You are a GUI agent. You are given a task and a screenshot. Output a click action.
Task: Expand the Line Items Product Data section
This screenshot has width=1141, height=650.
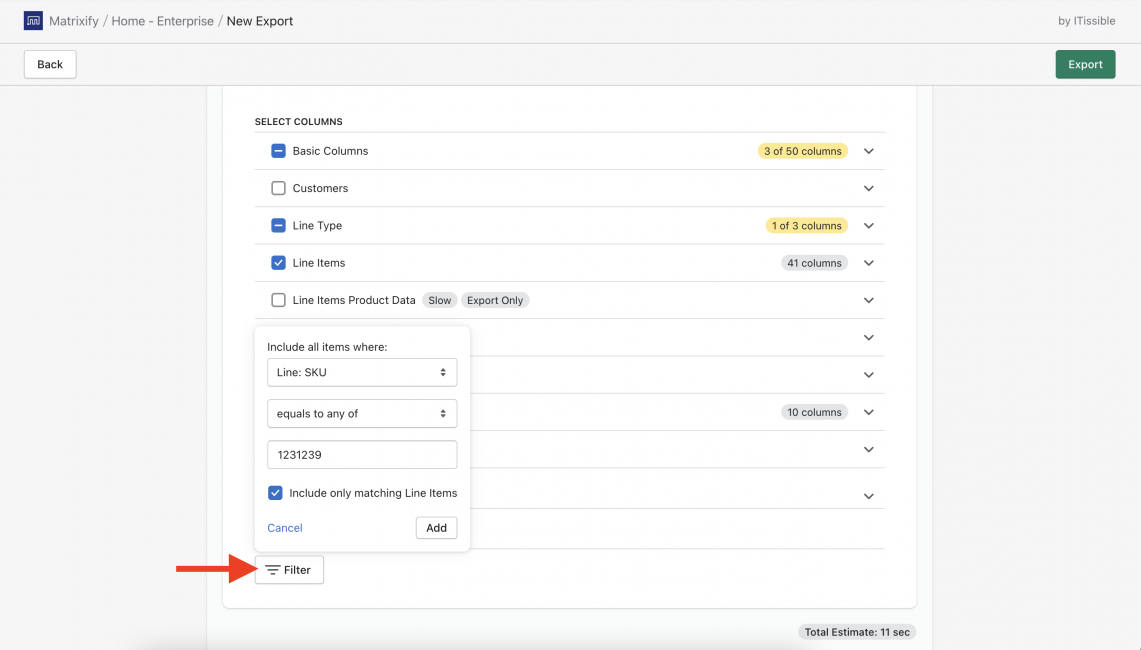pyautogui.click(x=868, y=299)
